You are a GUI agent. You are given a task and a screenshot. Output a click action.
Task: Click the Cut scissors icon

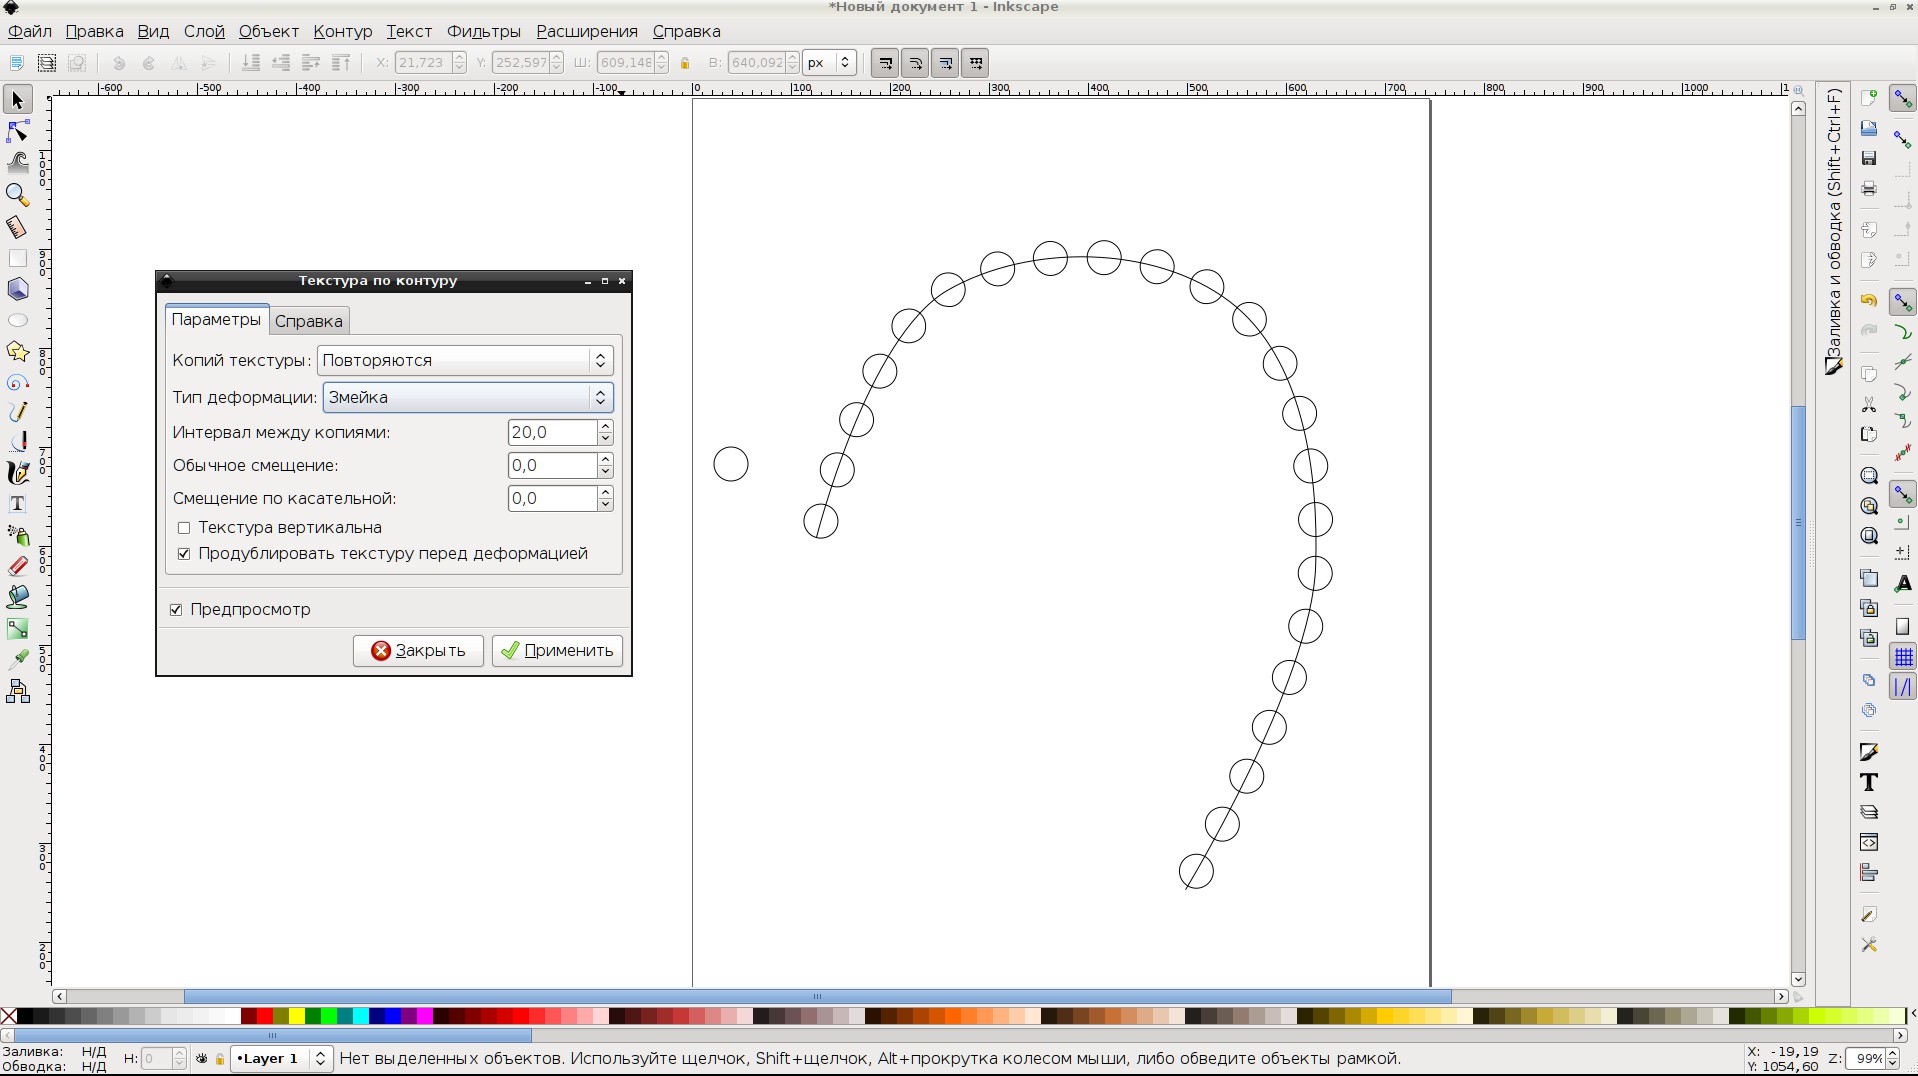(1868, 405)
